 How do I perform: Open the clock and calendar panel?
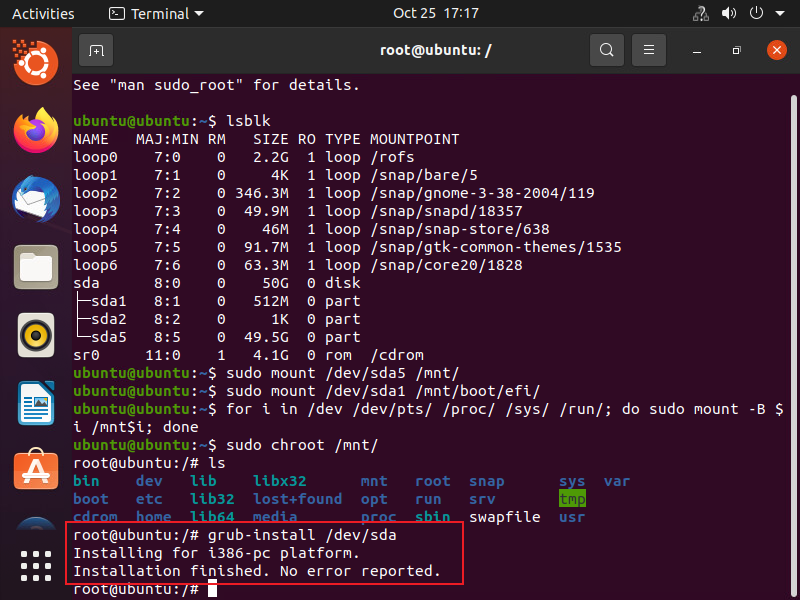point(435,14)
